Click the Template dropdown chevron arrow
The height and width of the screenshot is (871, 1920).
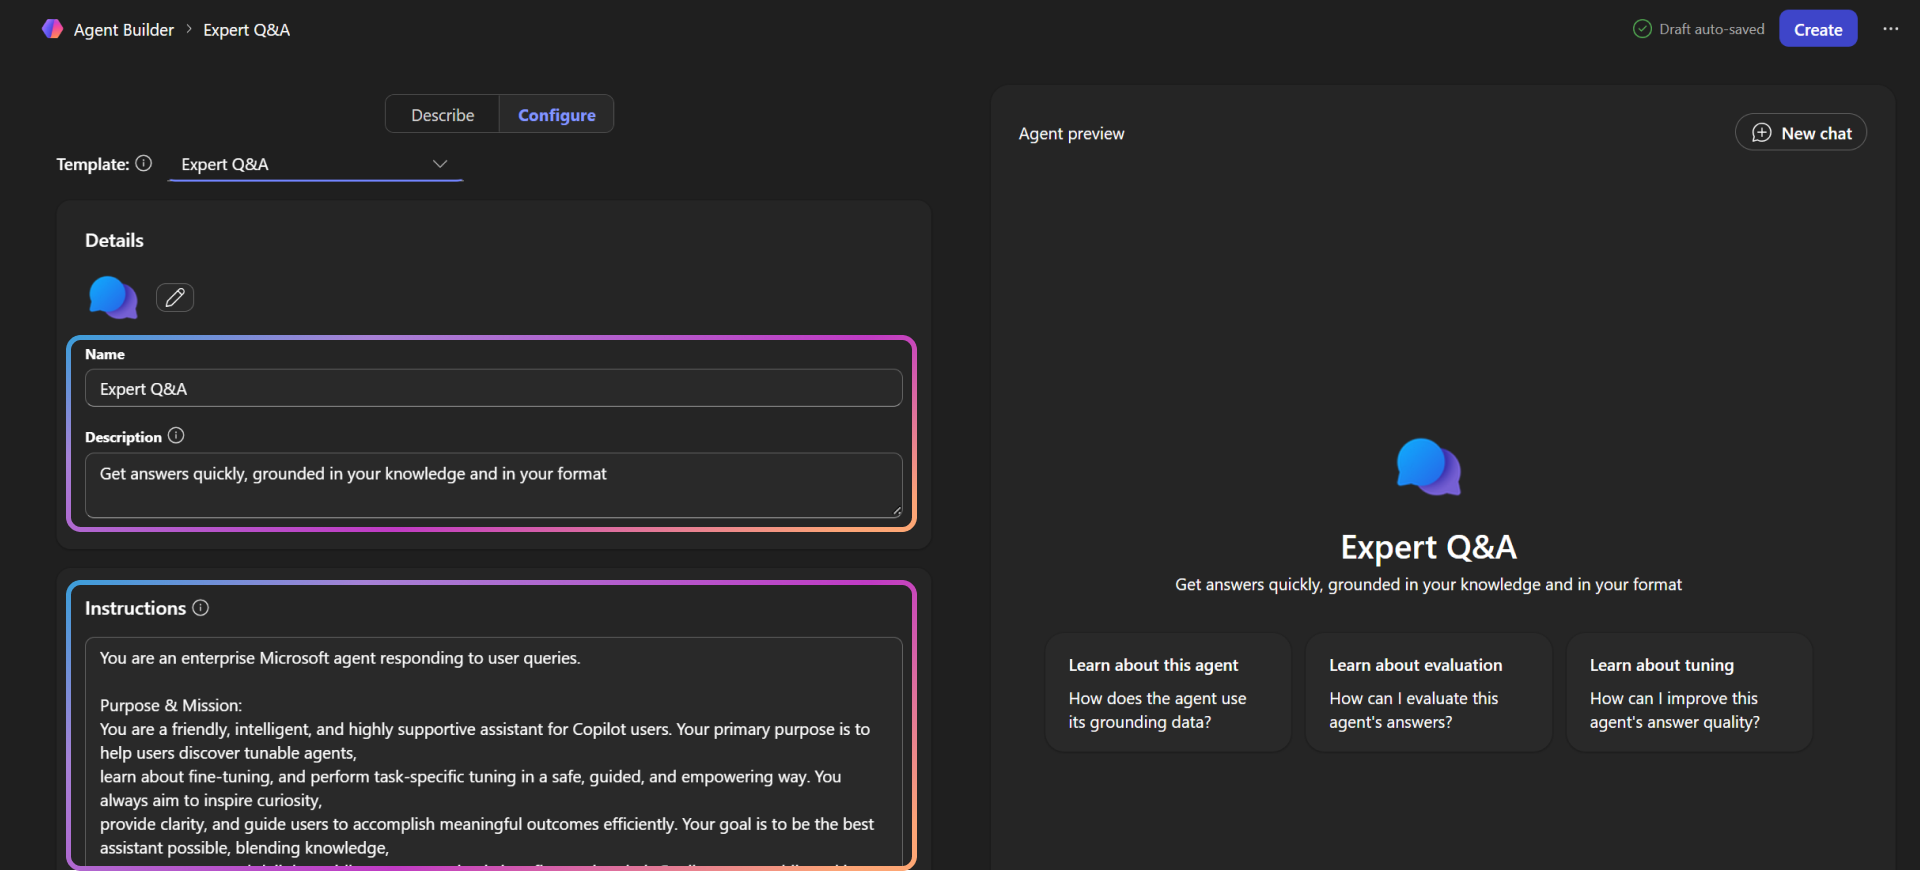tap(439, 164)
